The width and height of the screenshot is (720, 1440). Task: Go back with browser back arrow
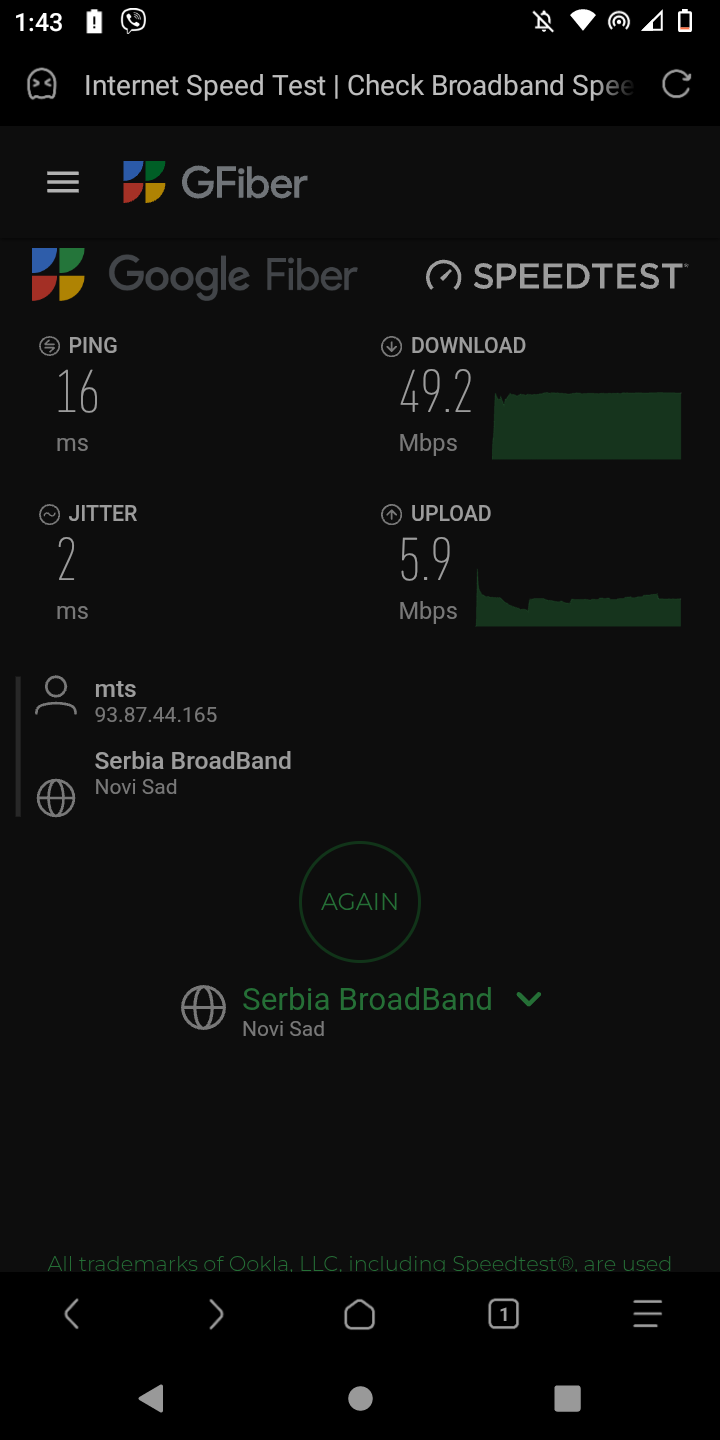pos(72,1314)
